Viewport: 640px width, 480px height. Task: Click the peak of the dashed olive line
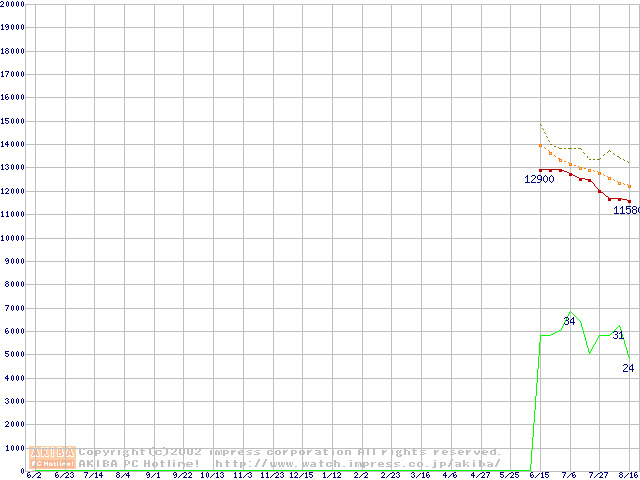tap(540, 124)
